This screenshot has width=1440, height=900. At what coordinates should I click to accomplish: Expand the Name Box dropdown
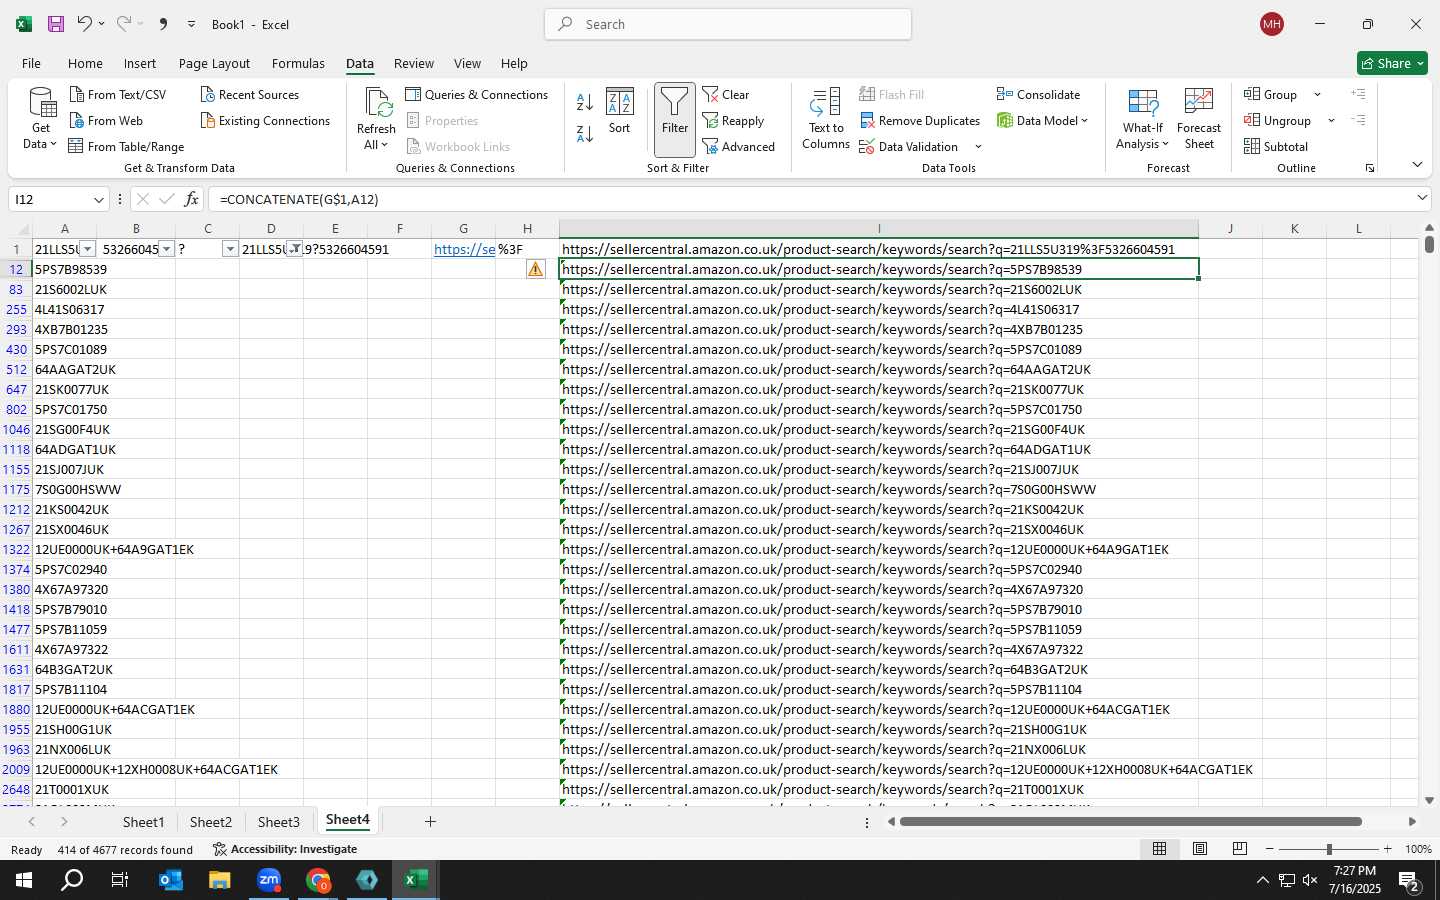click(x=98, y=199)
